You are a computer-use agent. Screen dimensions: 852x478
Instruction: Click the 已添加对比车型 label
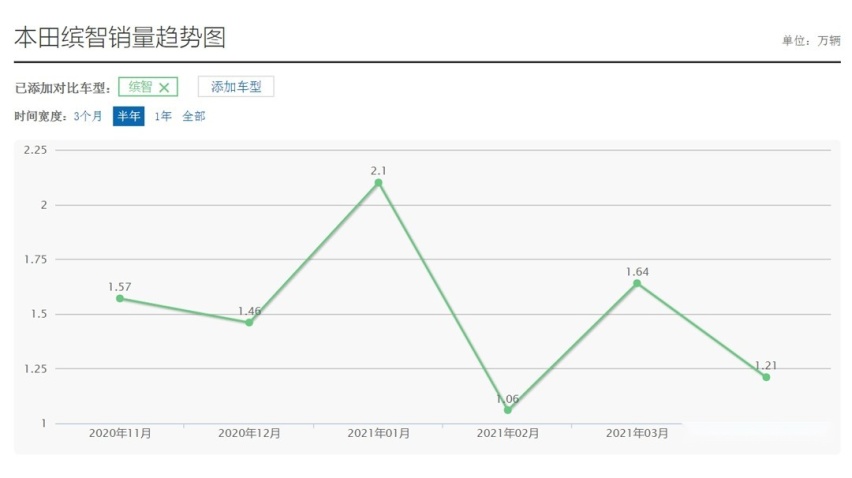(x=62, y=88)
